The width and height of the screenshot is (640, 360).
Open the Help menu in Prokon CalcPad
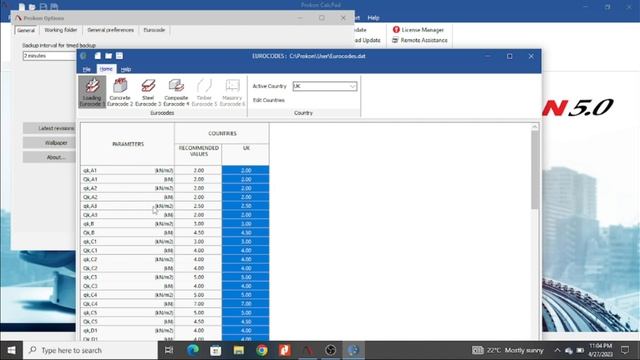pos(373,18)
